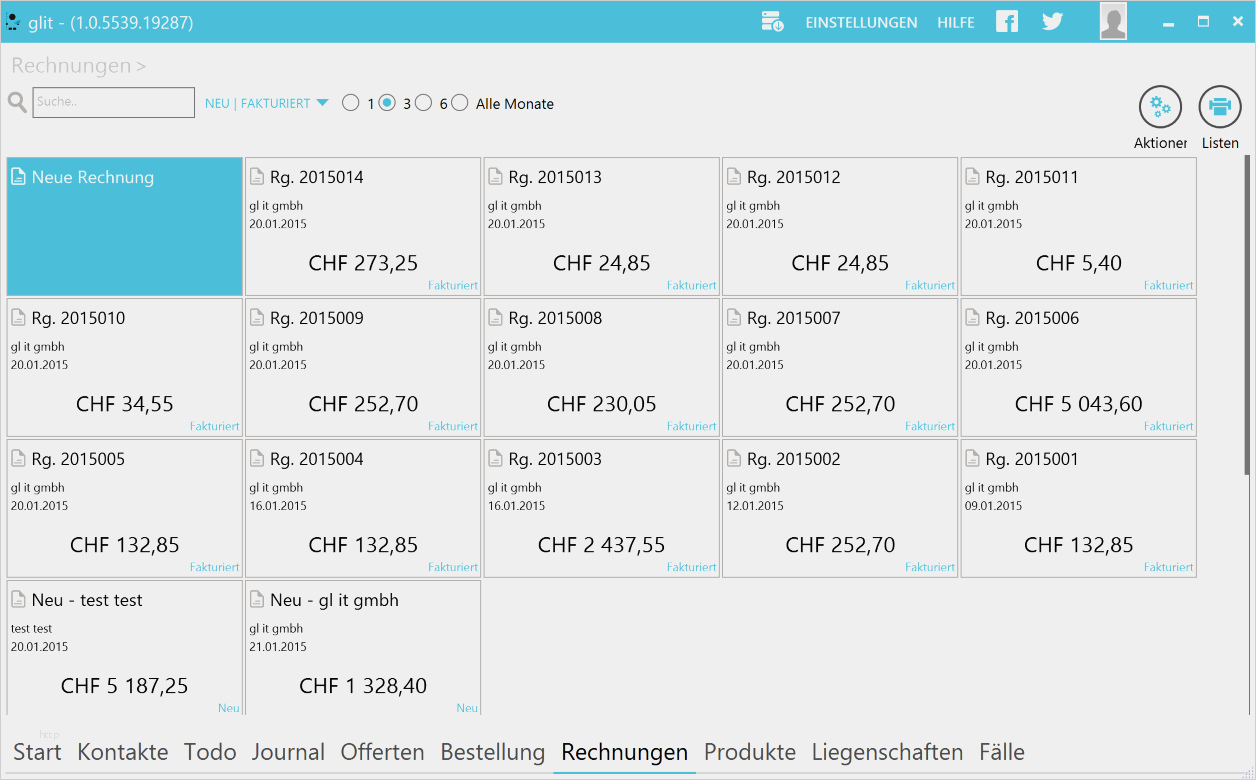The height and width of the screenshot is (780, 1256).
Task: Switch to the Fälle tab
Action: click(x=1002, y=752)
